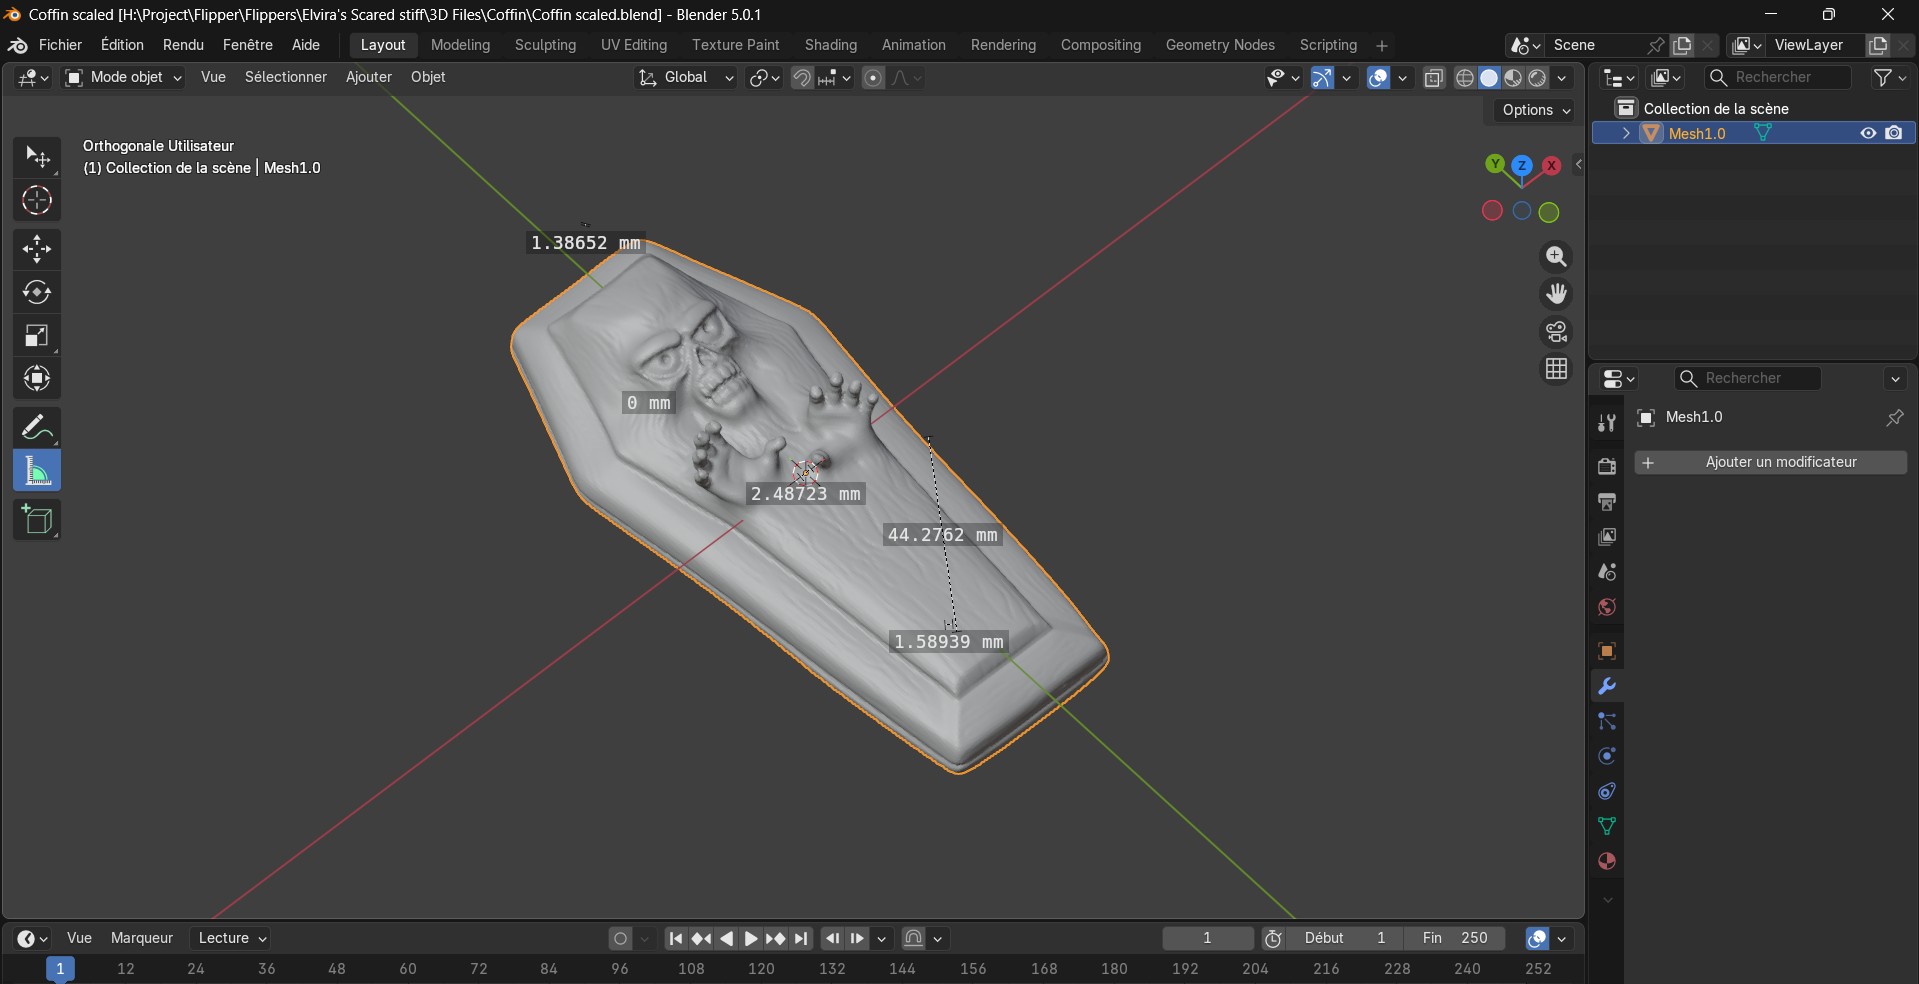1919x984 pixels.
Task: Switch to orthographic/perspective grid icon
Action: point(1556,369)
